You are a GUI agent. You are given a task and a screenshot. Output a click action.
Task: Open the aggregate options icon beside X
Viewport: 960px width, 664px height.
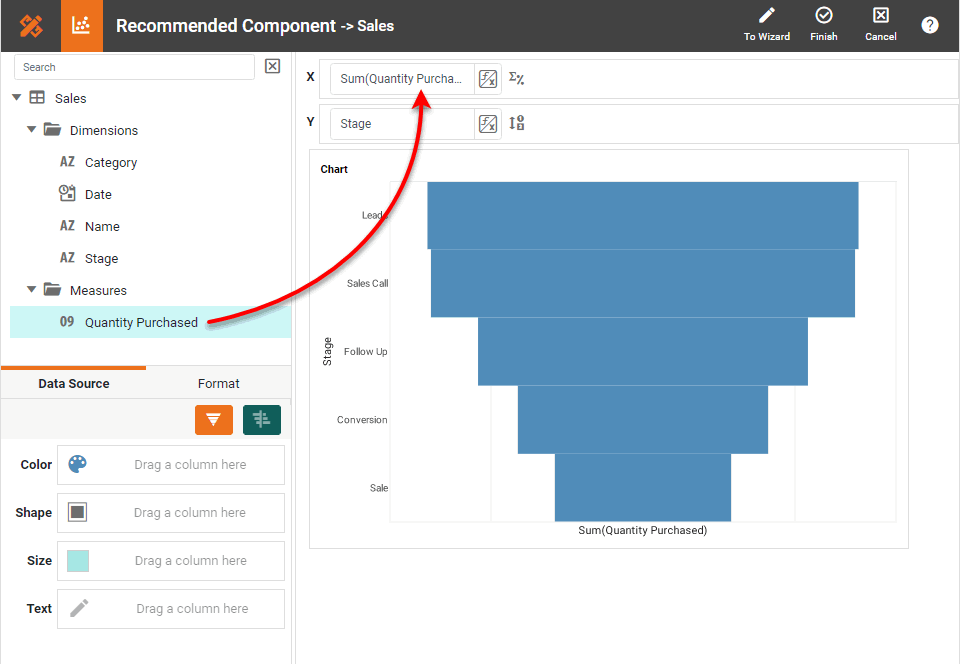click(x=517, y=78)
